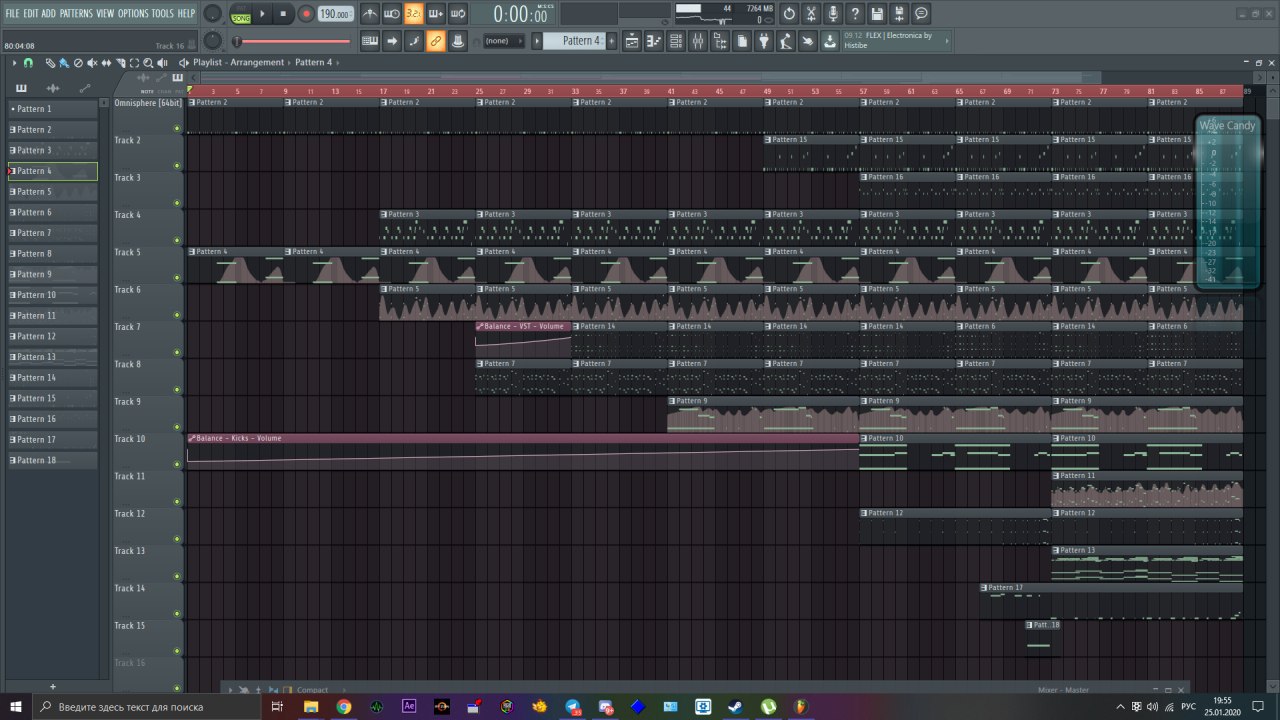The image size is (1280, 720).
Task: Open the Piano roll view icon
Action: point(654,41)
